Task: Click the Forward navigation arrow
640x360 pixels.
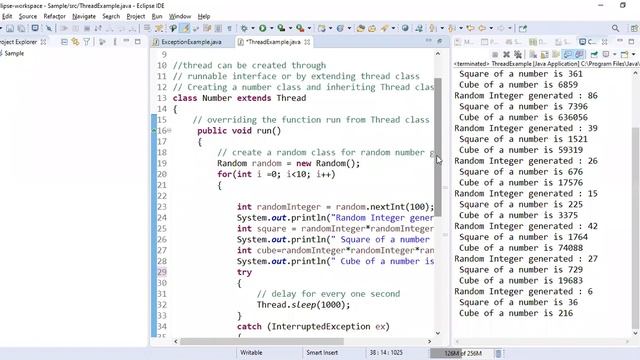Action: (501, 28)
